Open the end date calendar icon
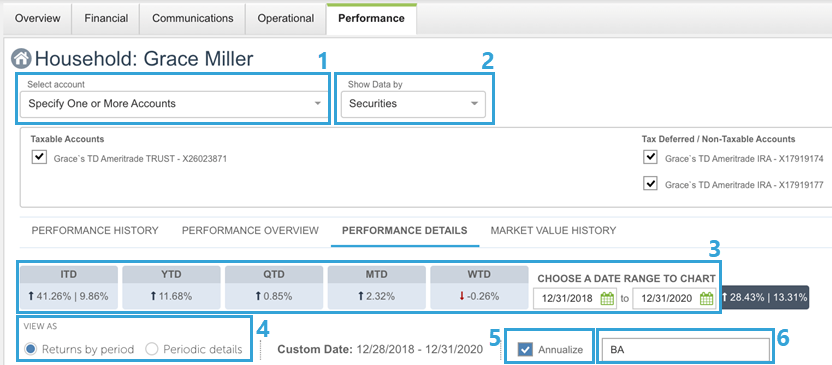832x365 pixels. pyautogui.click(x=706, y=298)
